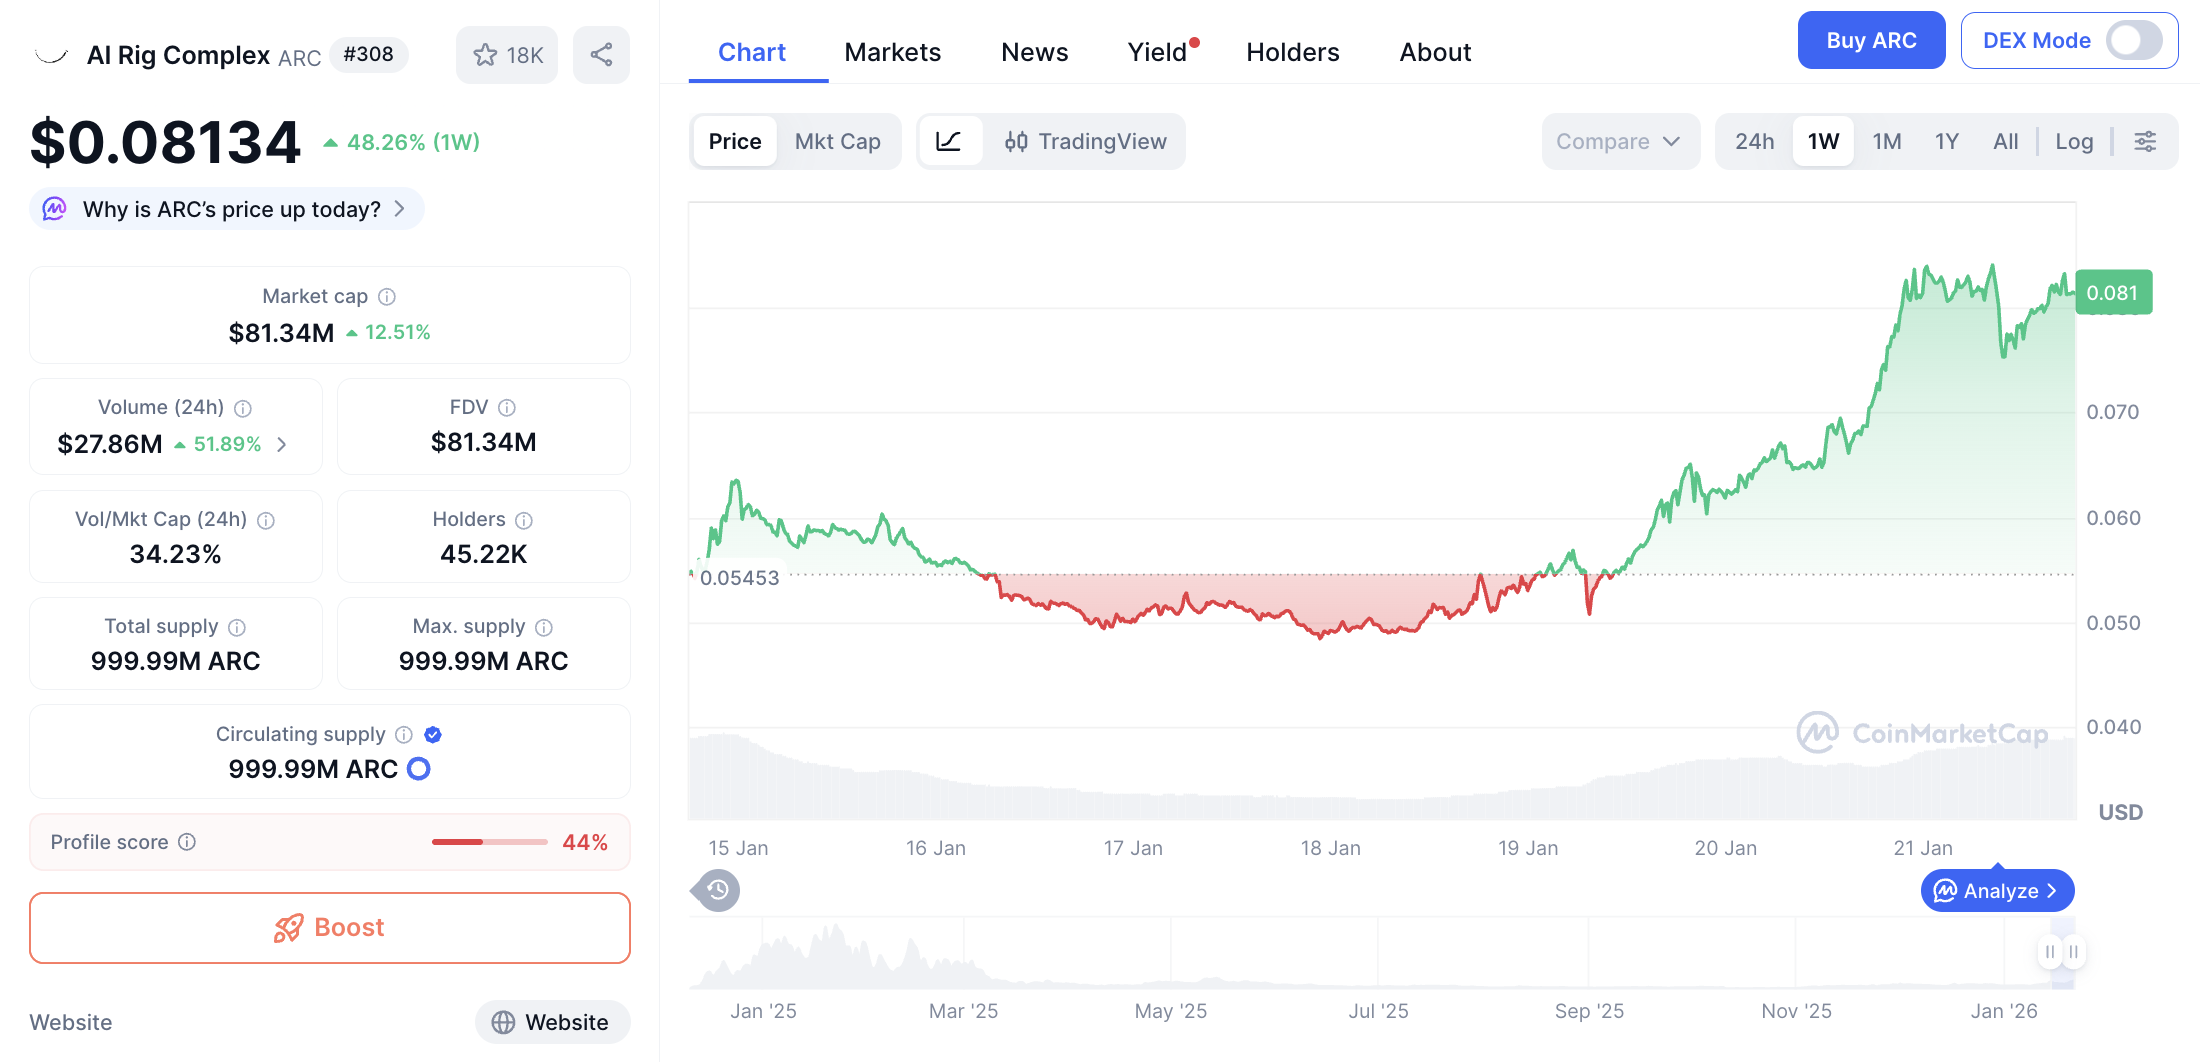Image resolution: width=2200 pixels, height=1062 pixels.
Task: Open the Holders tab
Action: tap(1292, 52)
